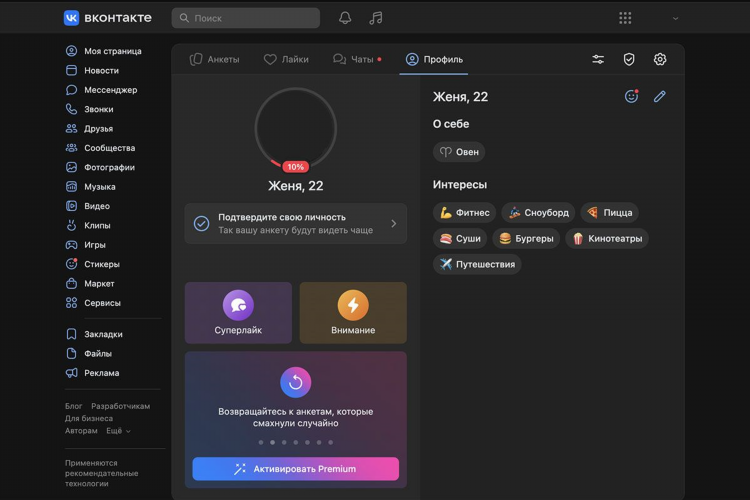Click the Путешествия interest chip

click(477, 264)
